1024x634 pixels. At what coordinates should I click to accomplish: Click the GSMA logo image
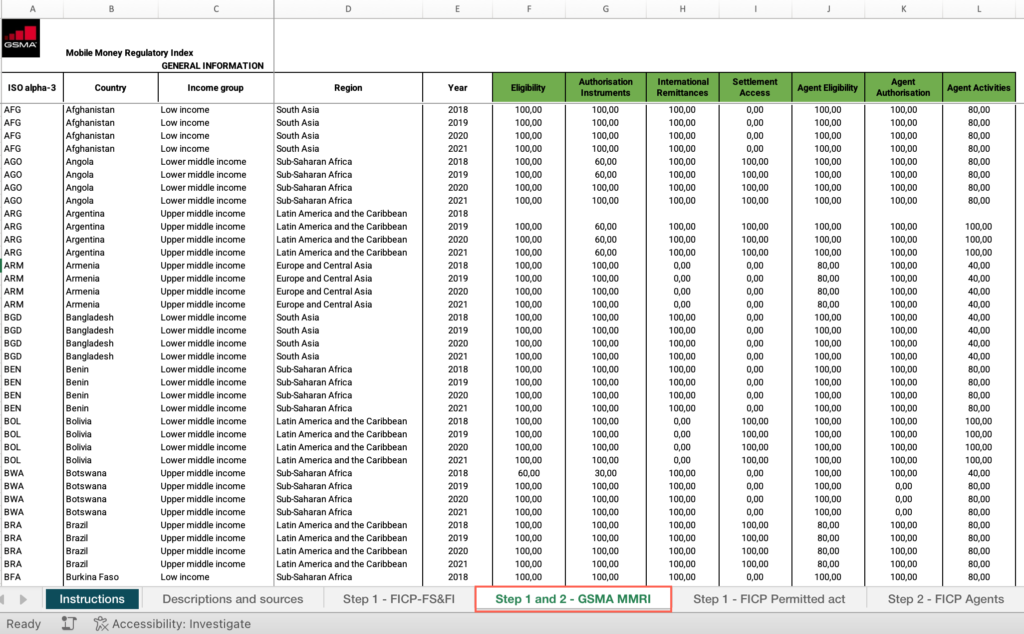pyautogui.click(x=20, y=38)
